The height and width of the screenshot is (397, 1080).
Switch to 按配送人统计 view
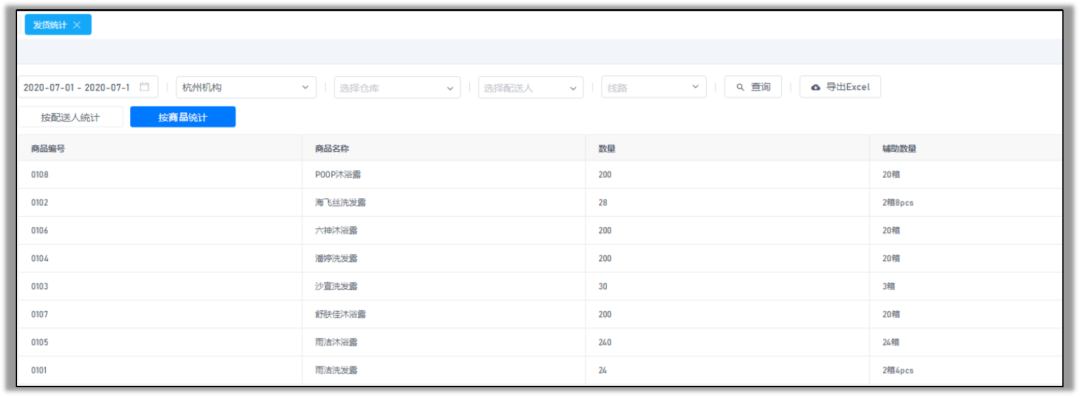(x=70, y=117)
